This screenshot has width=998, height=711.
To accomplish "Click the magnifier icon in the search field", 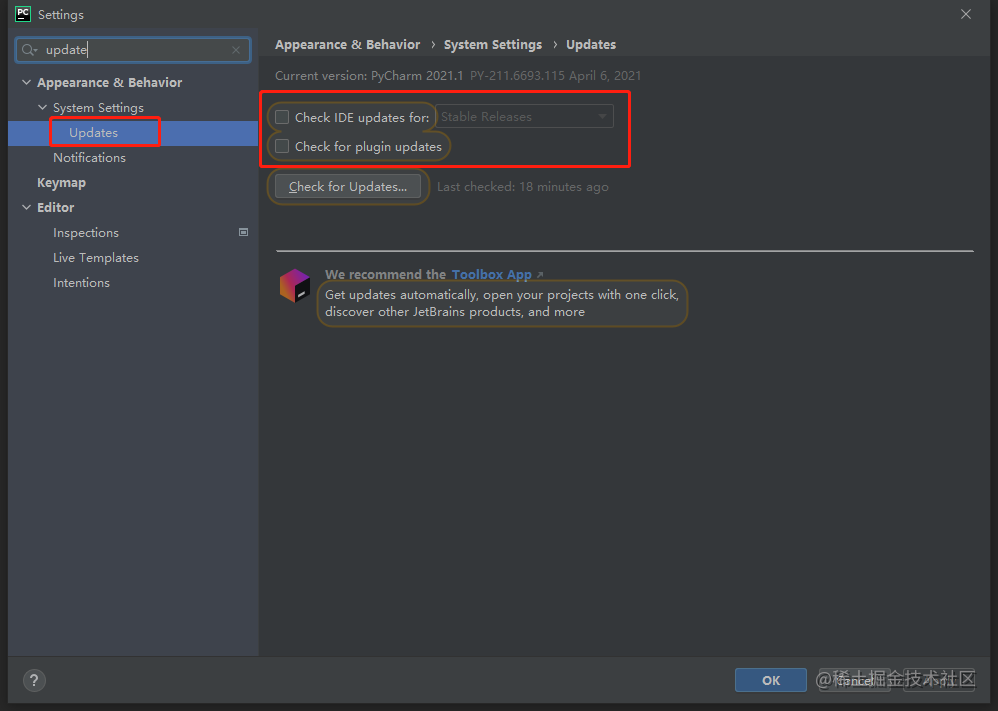I will 30,49.
